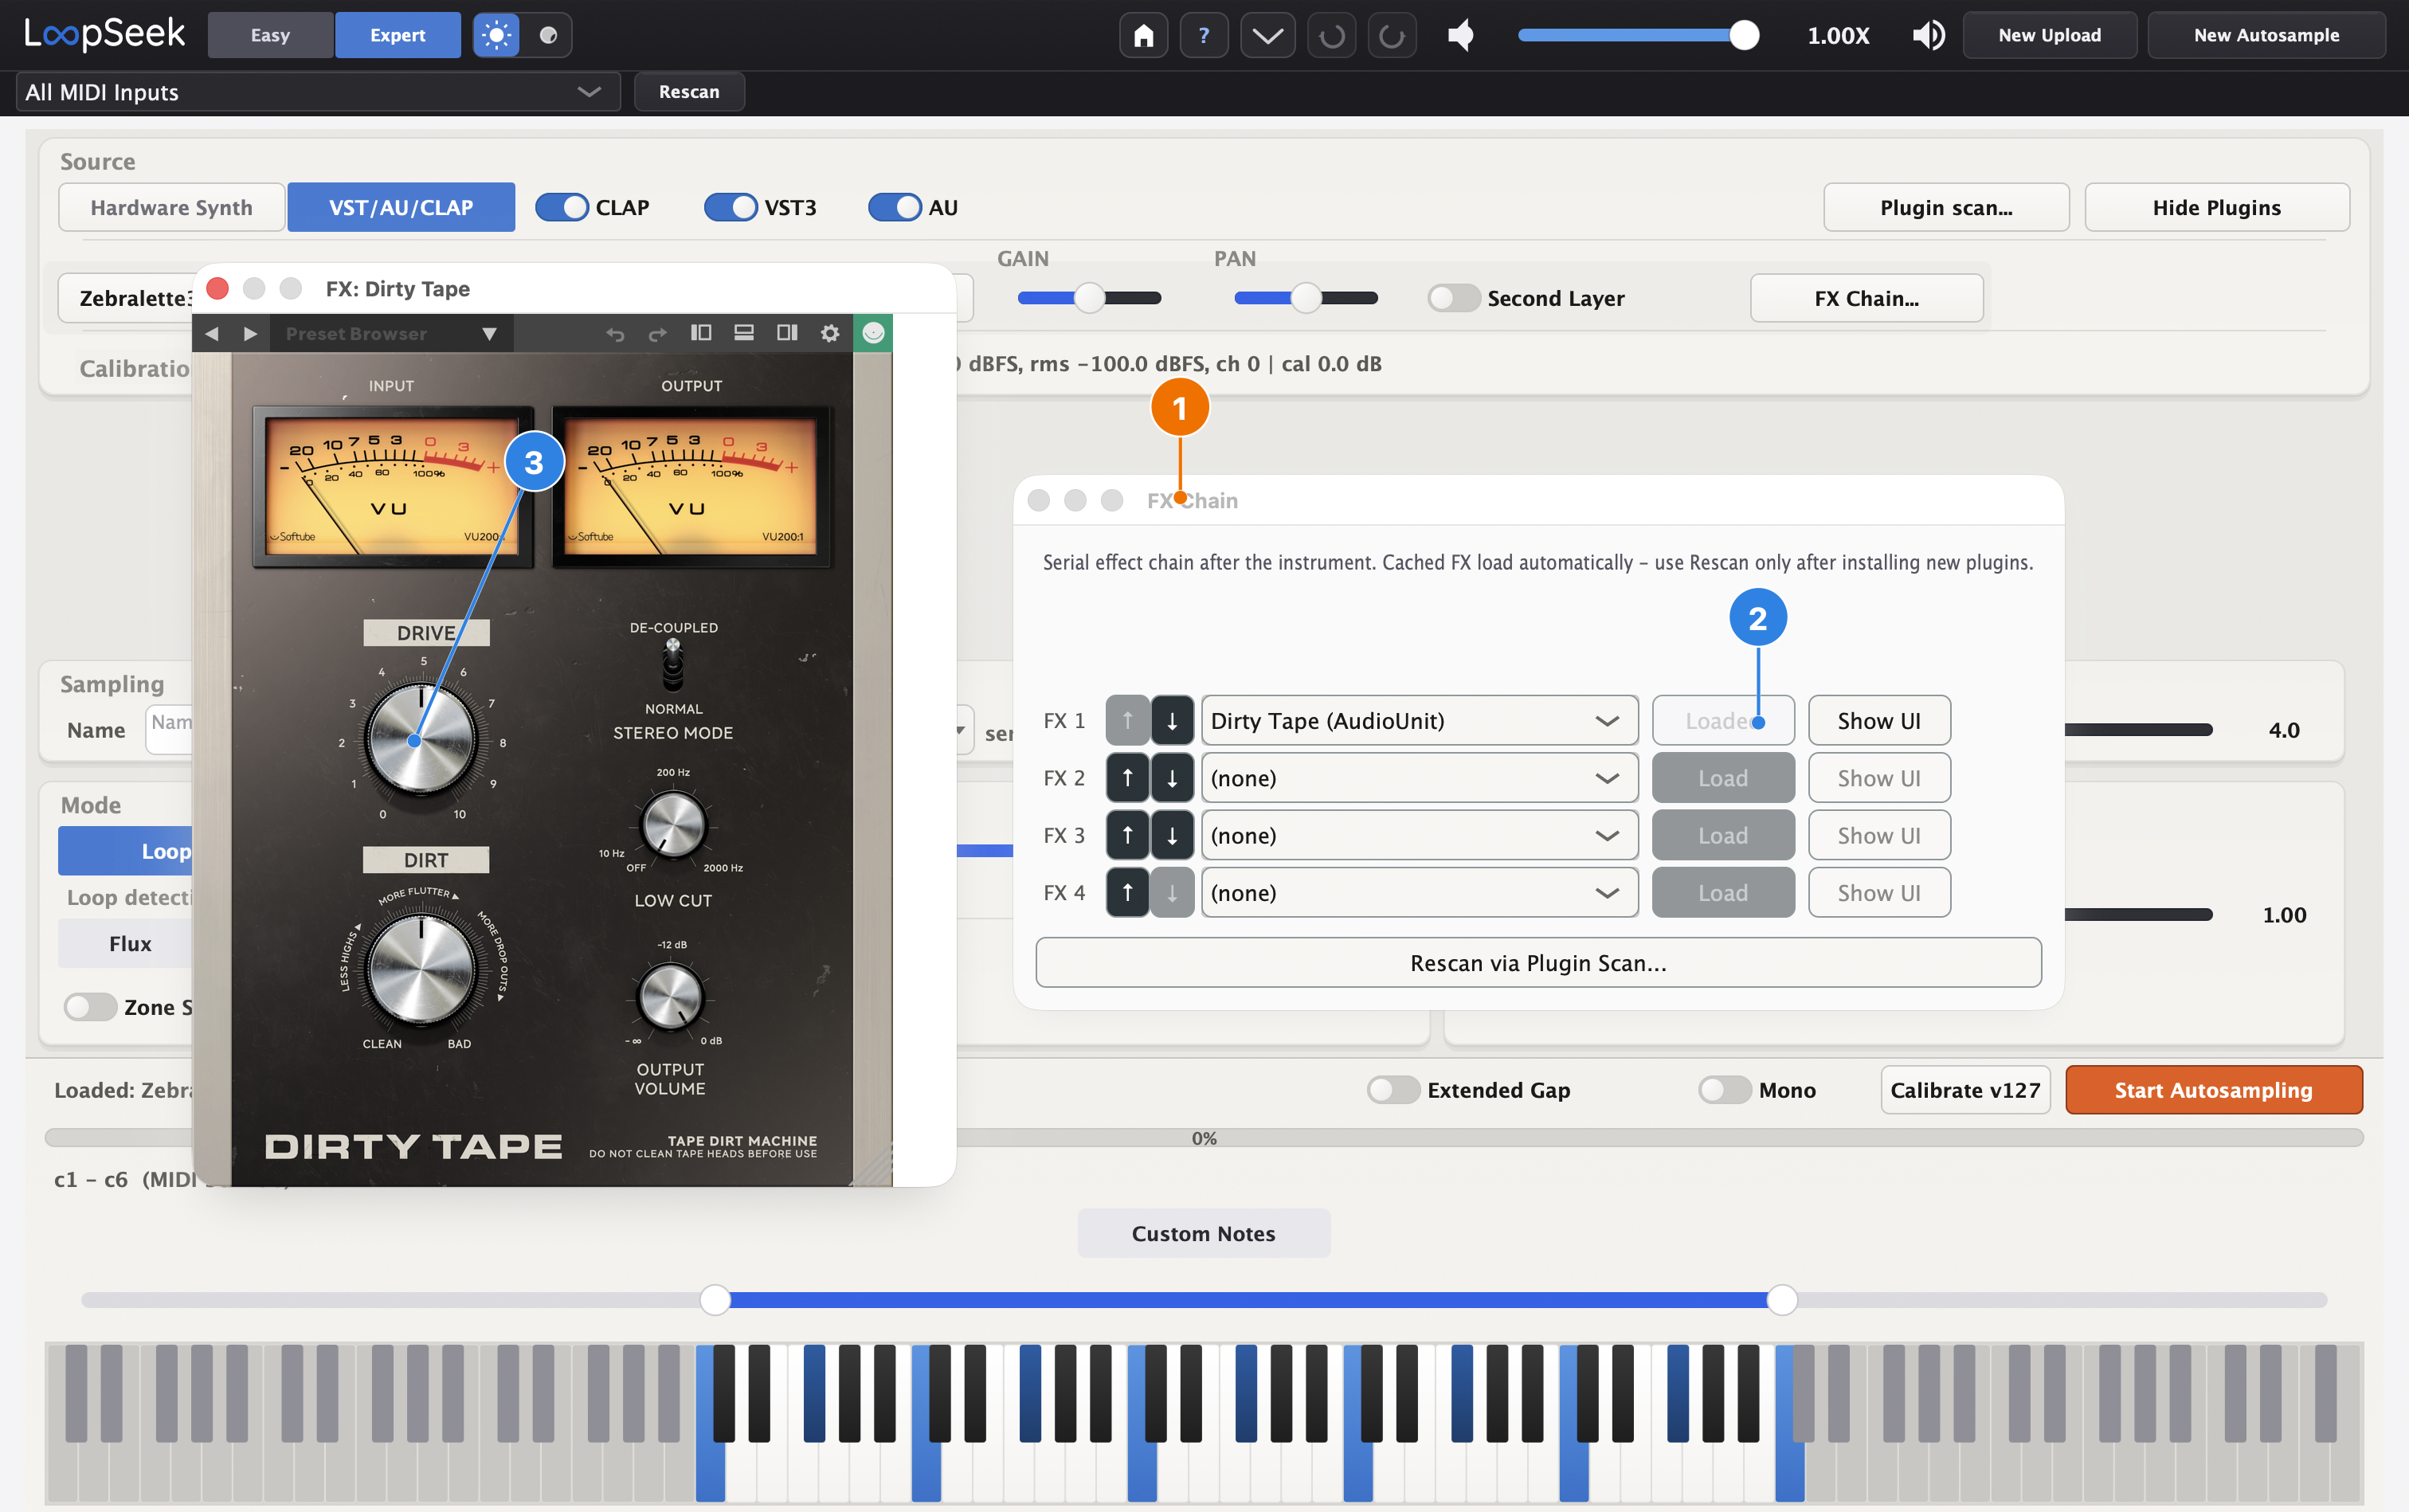The image size is (2409, 1512).
Task: Move FX 1 down with arrow button
Action: 1172,721
